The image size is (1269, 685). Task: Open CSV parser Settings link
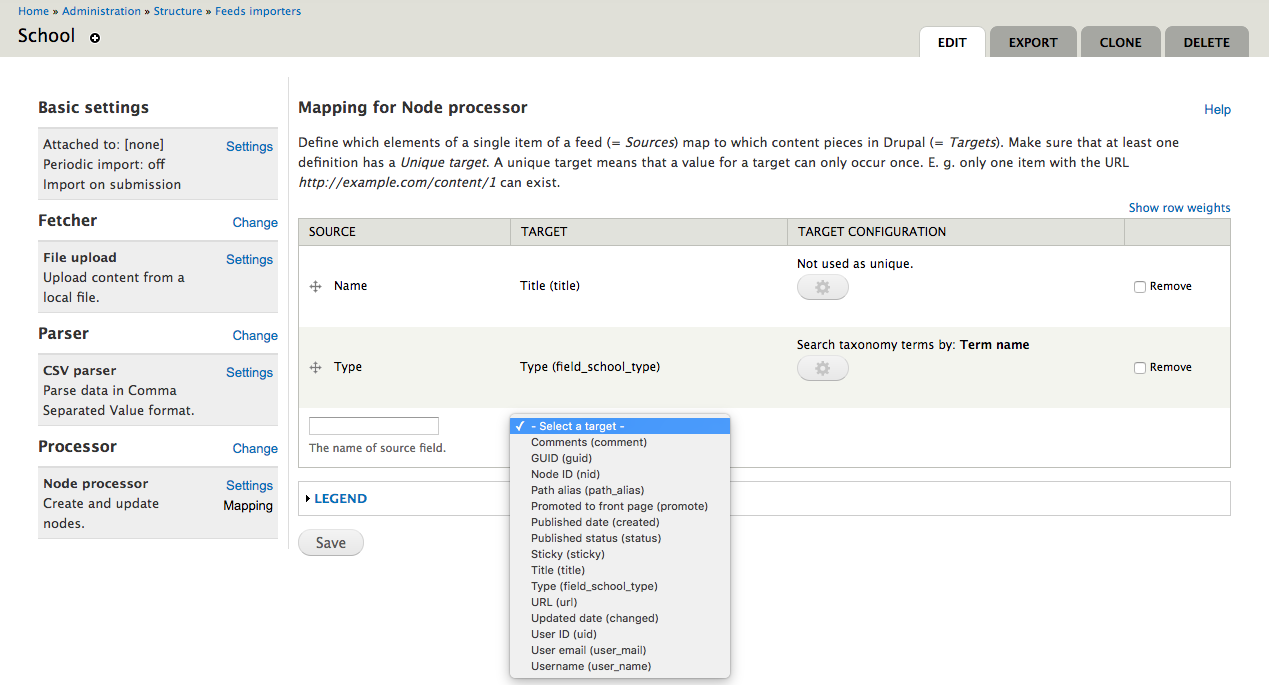click(249, 372)
